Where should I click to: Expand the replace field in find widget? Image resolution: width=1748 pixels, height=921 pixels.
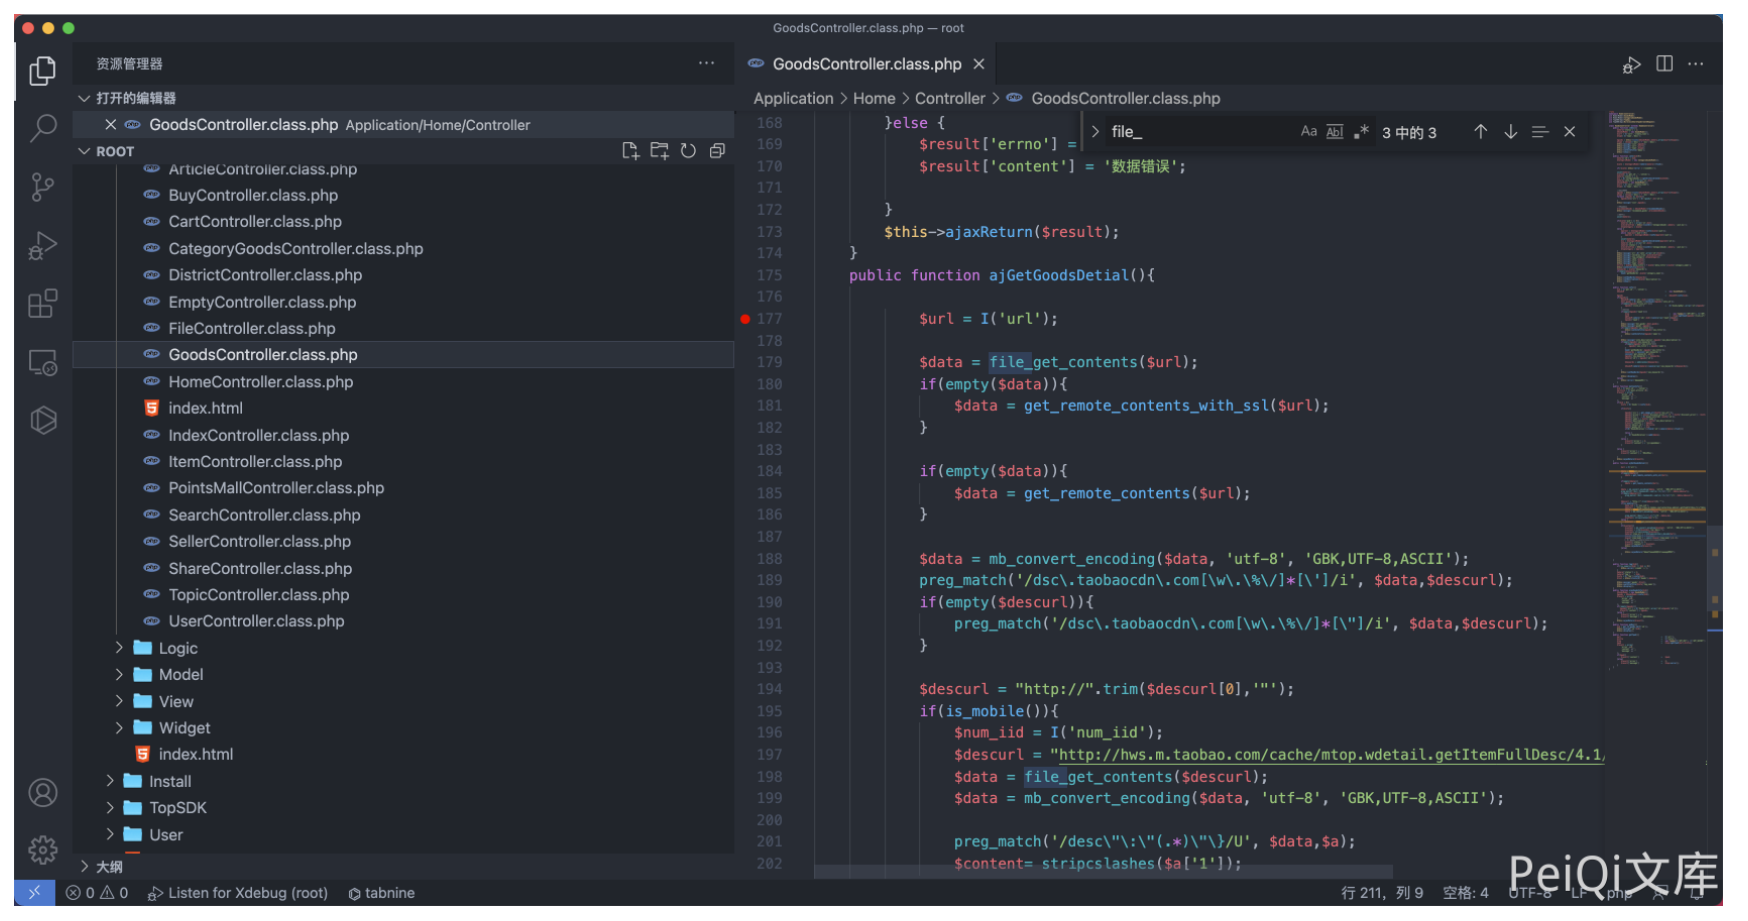click(x=1096, y=132)
